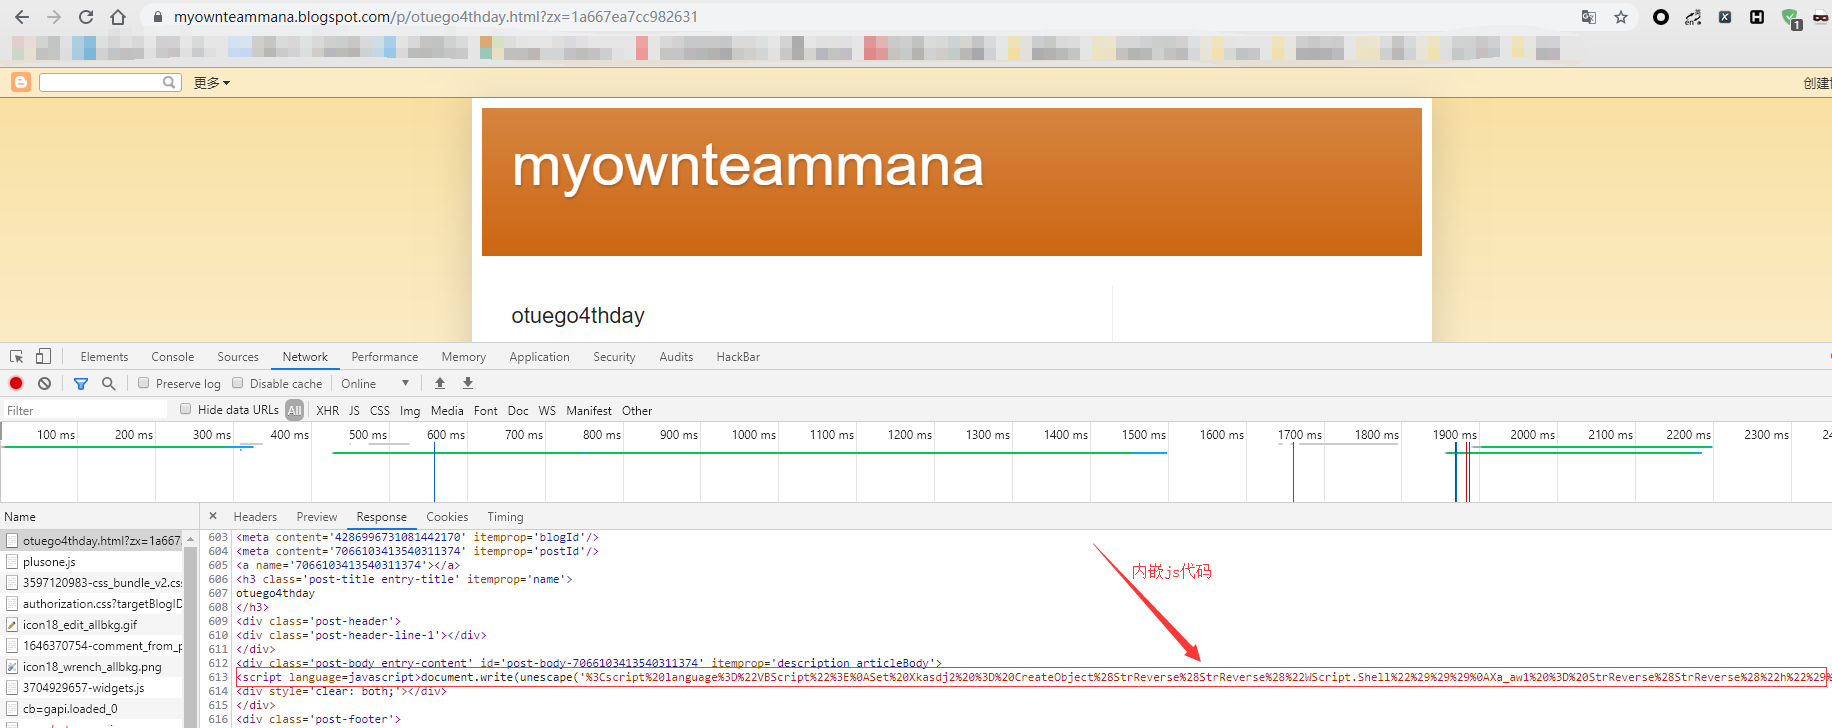The width and height of the screenshot is (1832, 728).
Task: Toggle the network filter funnel icon
Action: click(x=81, y=383)
